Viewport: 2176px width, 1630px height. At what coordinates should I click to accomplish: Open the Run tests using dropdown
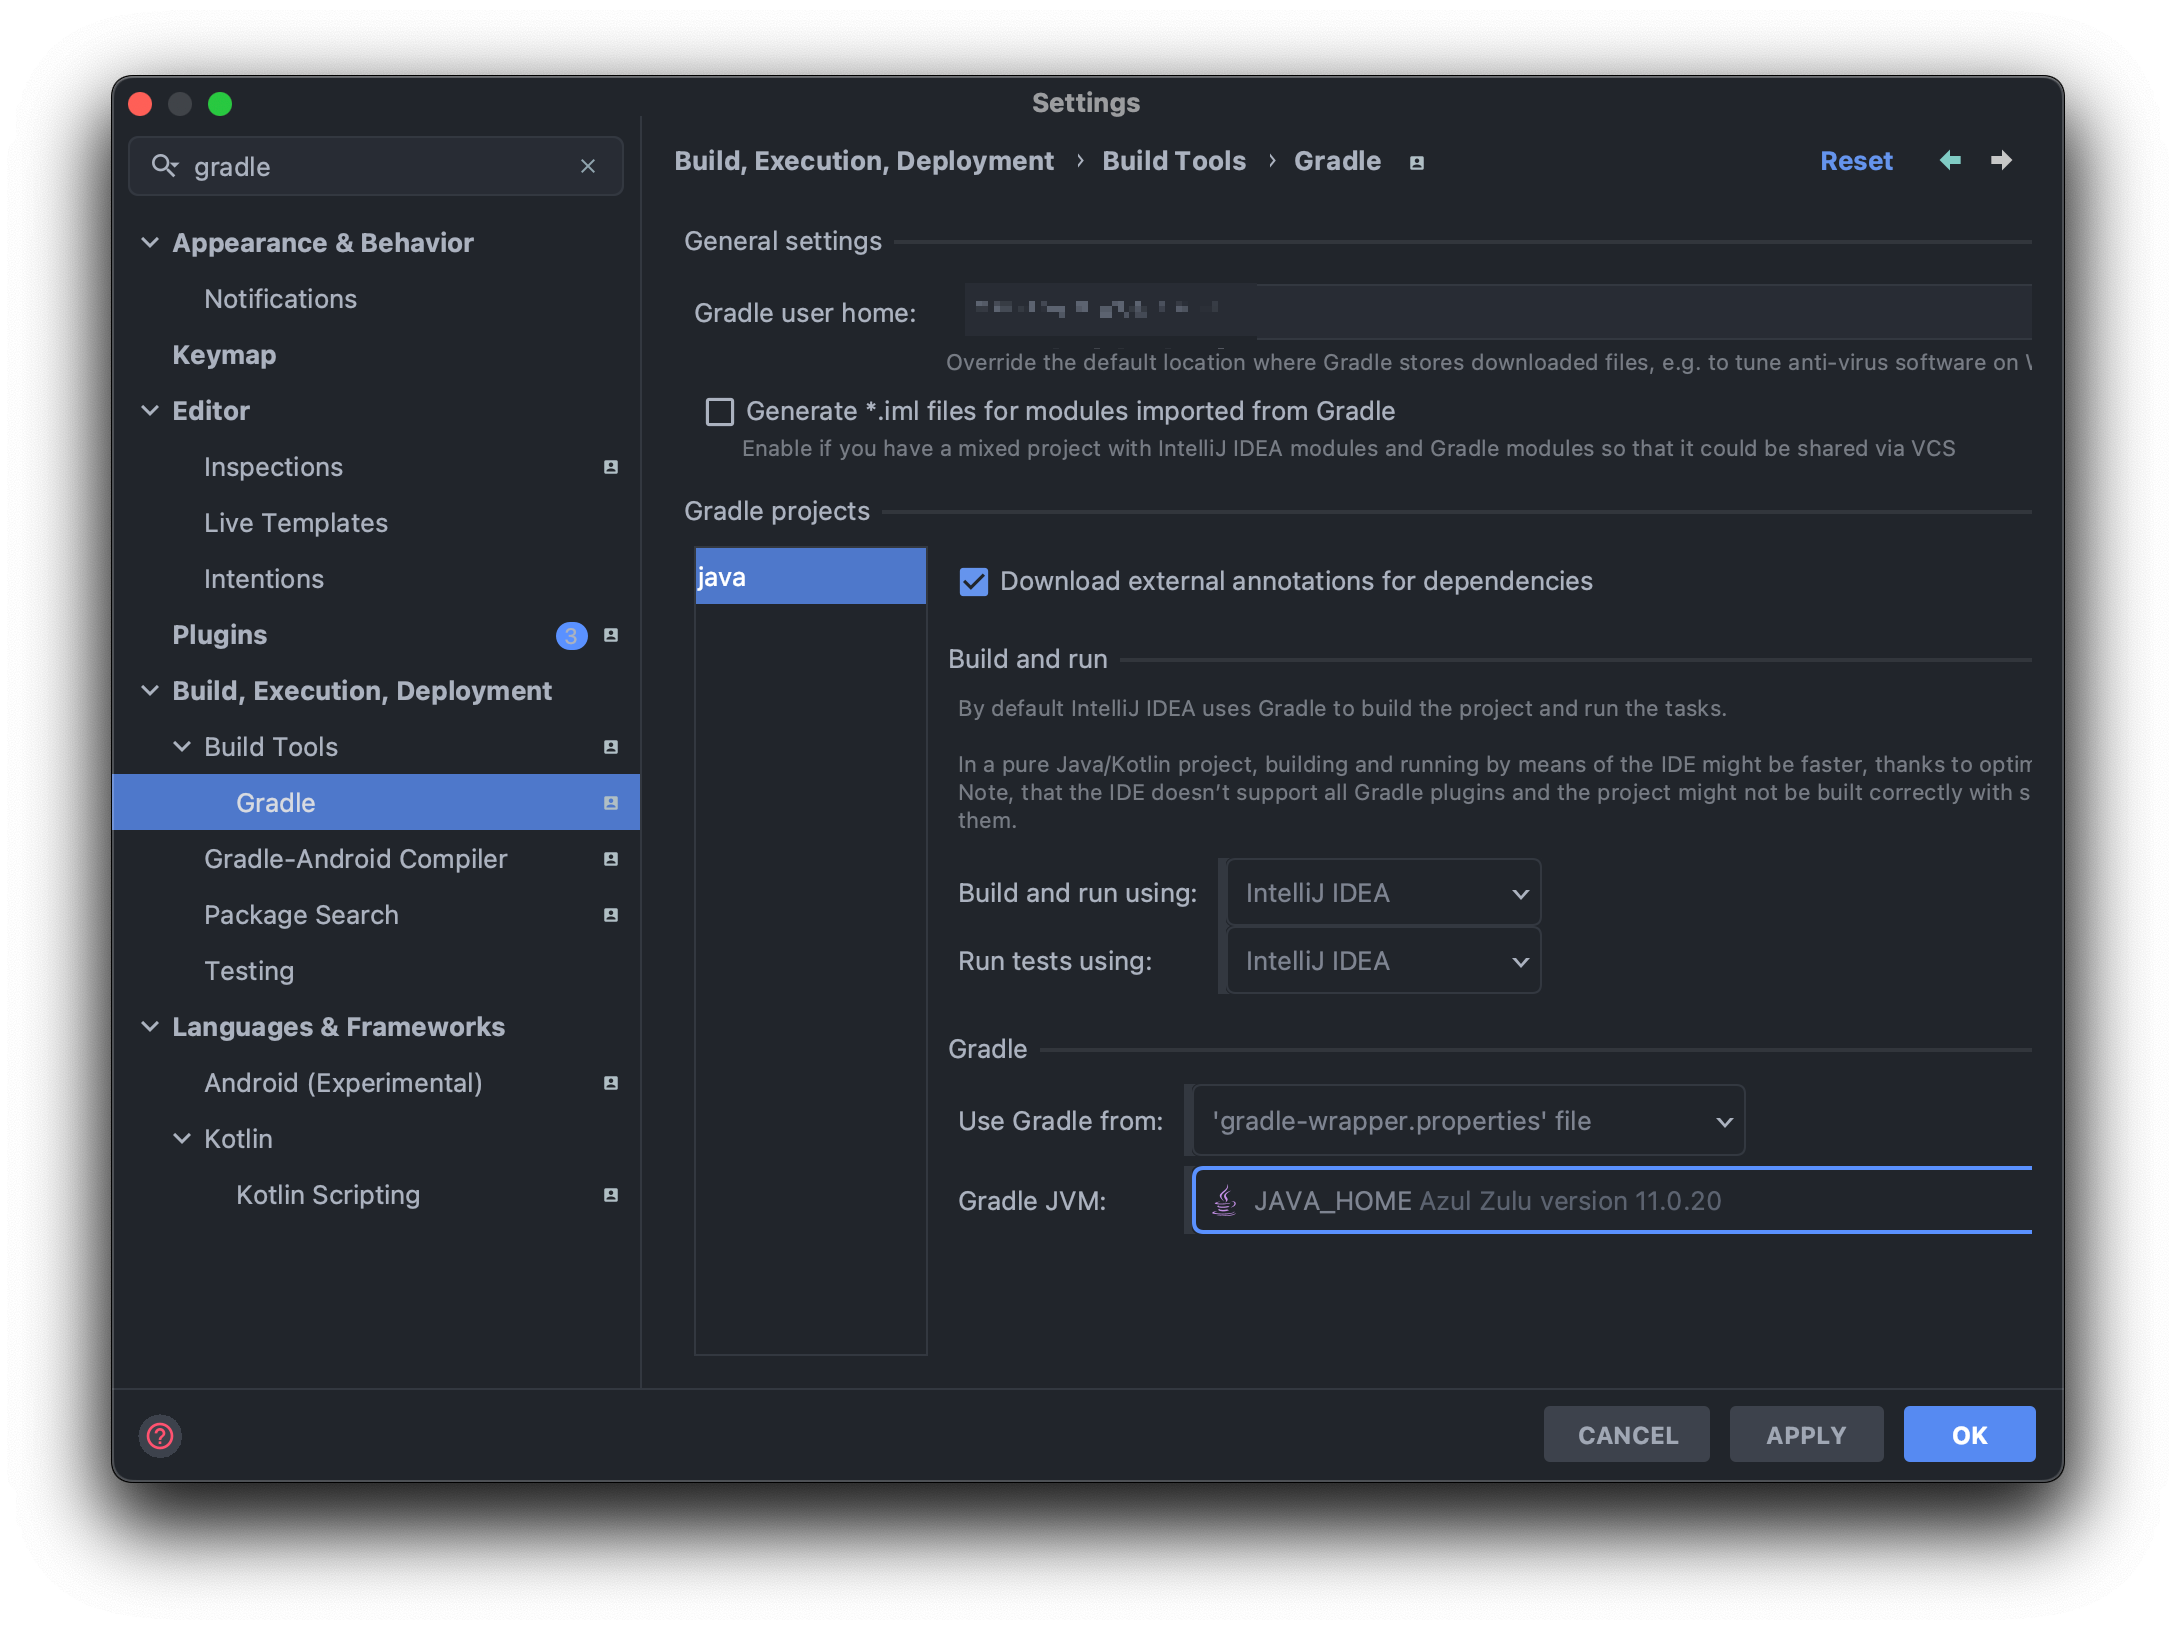pos(1384,961)
